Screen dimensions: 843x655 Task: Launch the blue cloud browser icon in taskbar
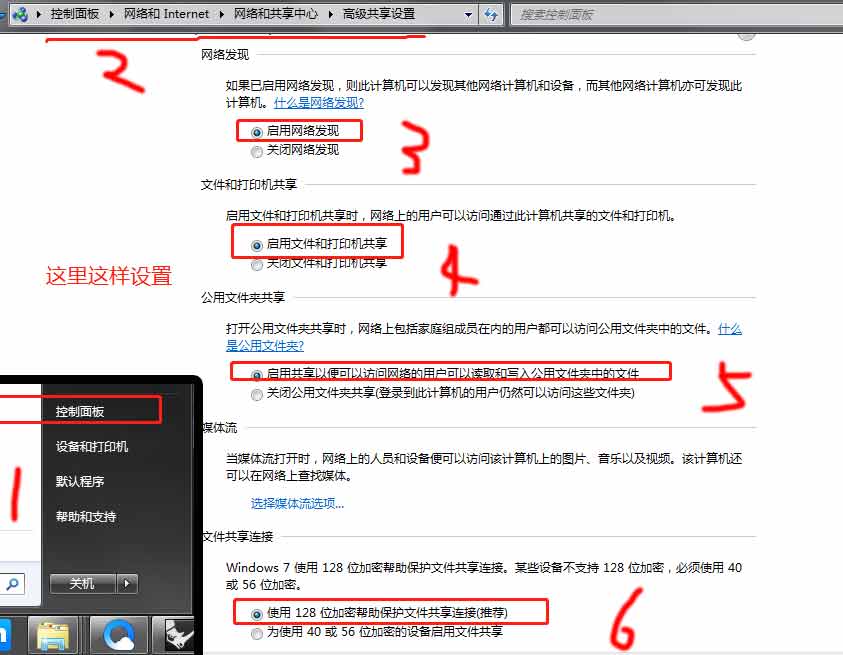pyautogui.click(x=120, y=635)
